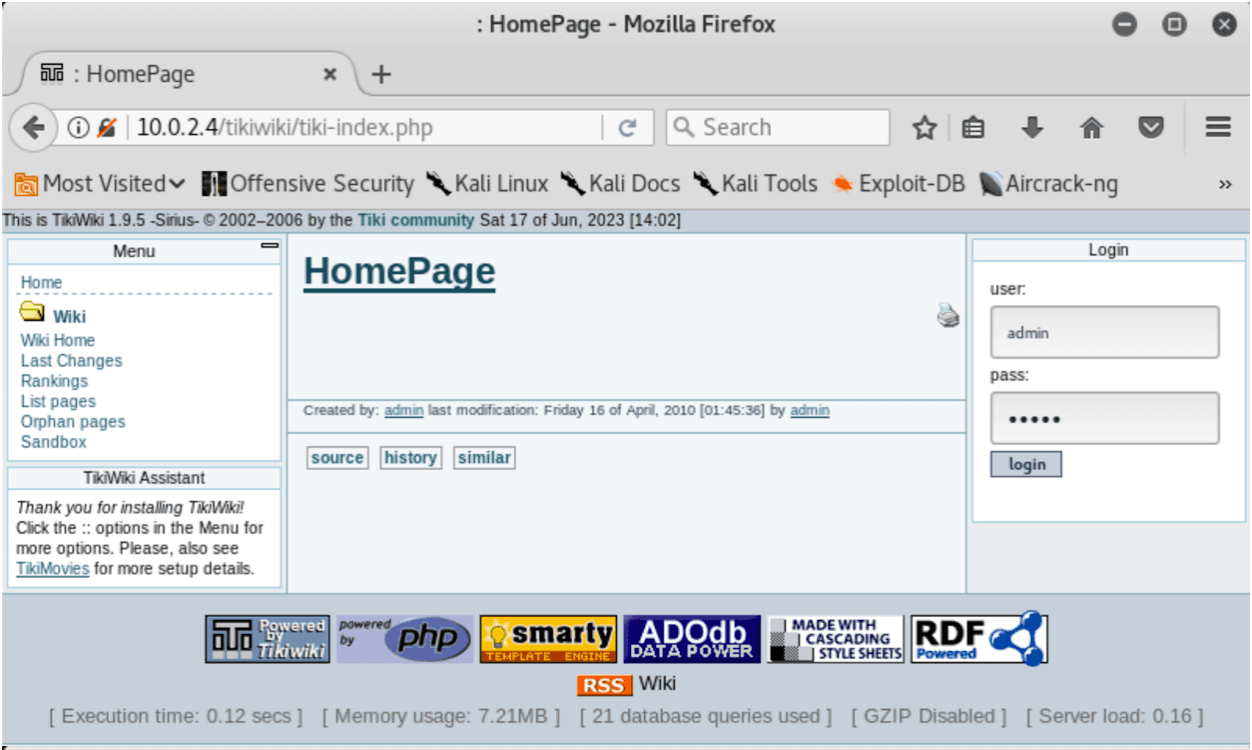1252x750 pixels.
Task: Click the Wiki folder icon in Menu
Action: tap(32, 312)
